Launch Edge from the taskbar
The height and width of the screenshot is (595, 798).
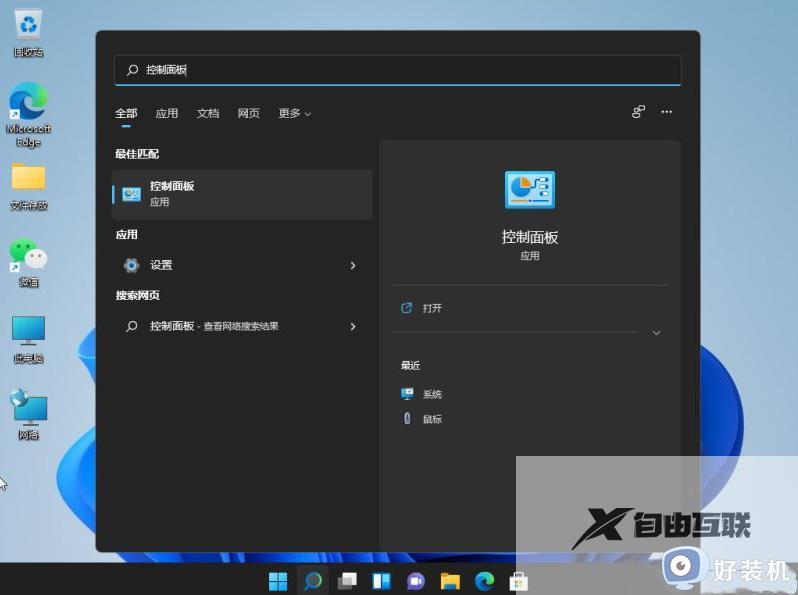pos(484,581)
